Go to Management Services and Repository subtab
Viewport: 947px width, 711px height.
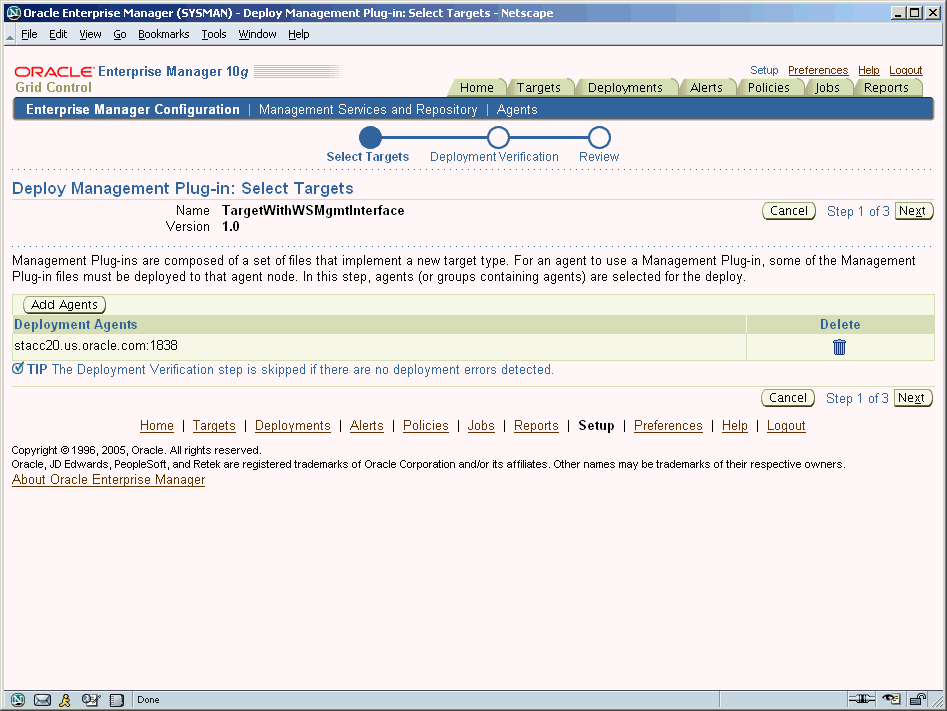pos(367,110)
